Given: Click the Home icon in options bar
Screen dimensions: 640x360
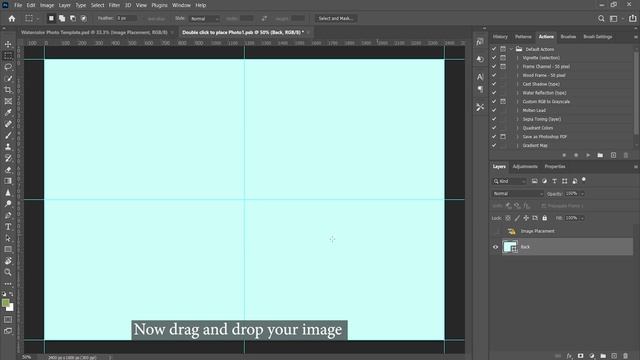Looking at the screenshot, I should coord(12,18).
